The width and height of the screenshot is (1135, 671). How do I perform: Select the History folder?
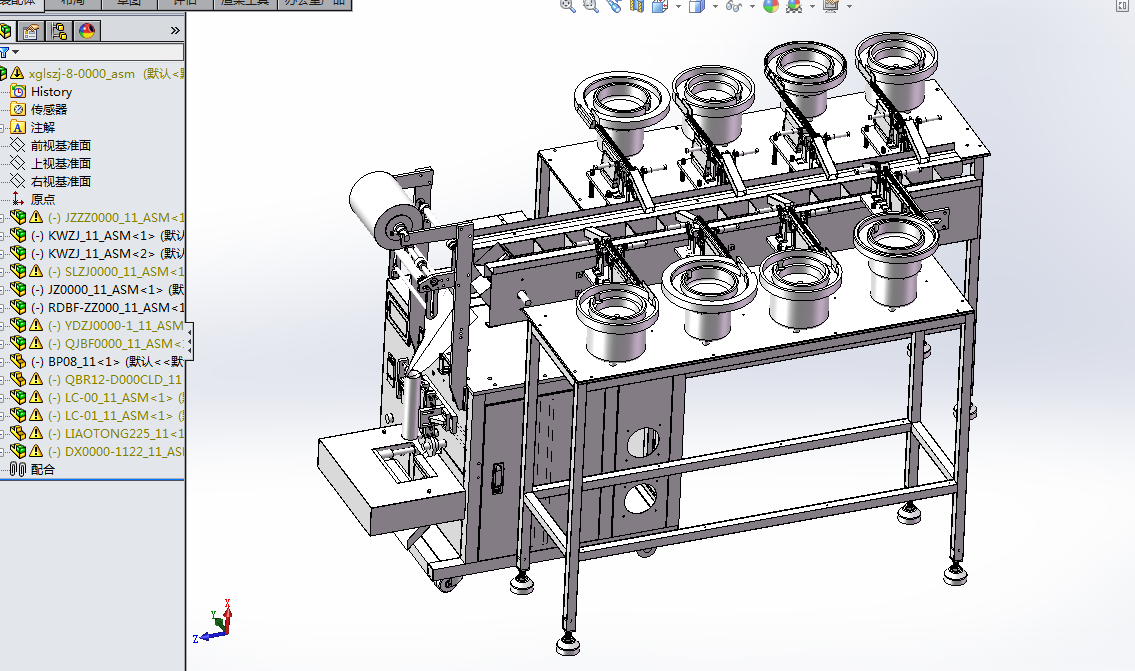pos(51,92)
